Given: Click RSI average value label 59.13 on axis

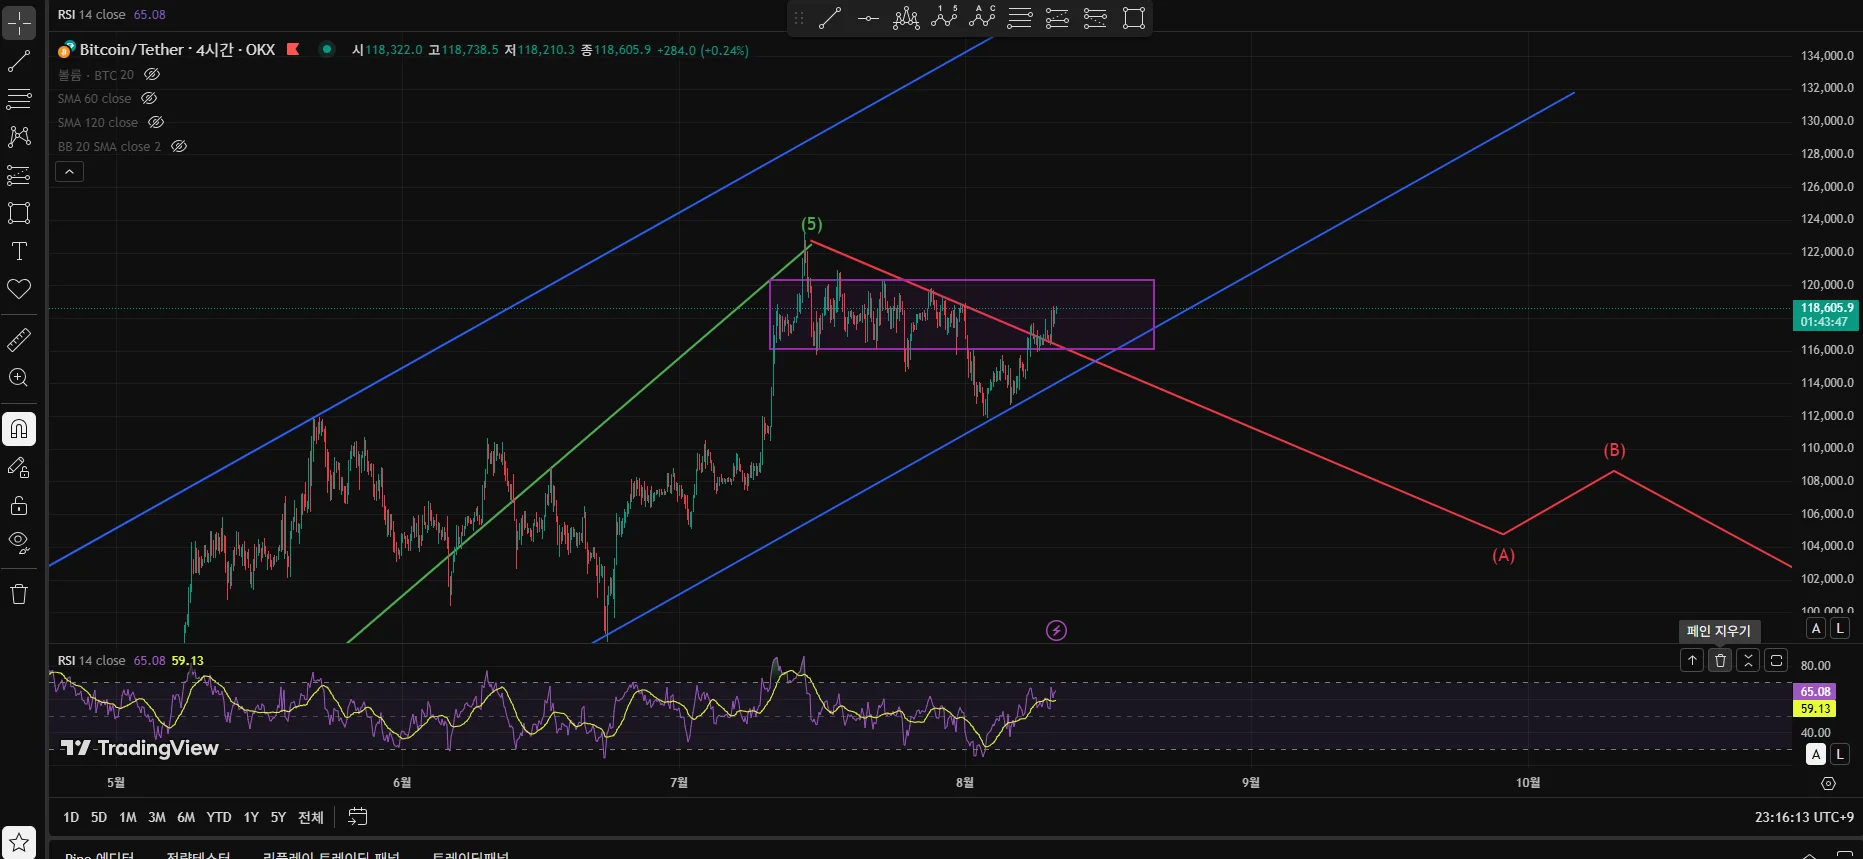Looking at the screenshot, I should pyautogui.click(x=1815, y=709).
